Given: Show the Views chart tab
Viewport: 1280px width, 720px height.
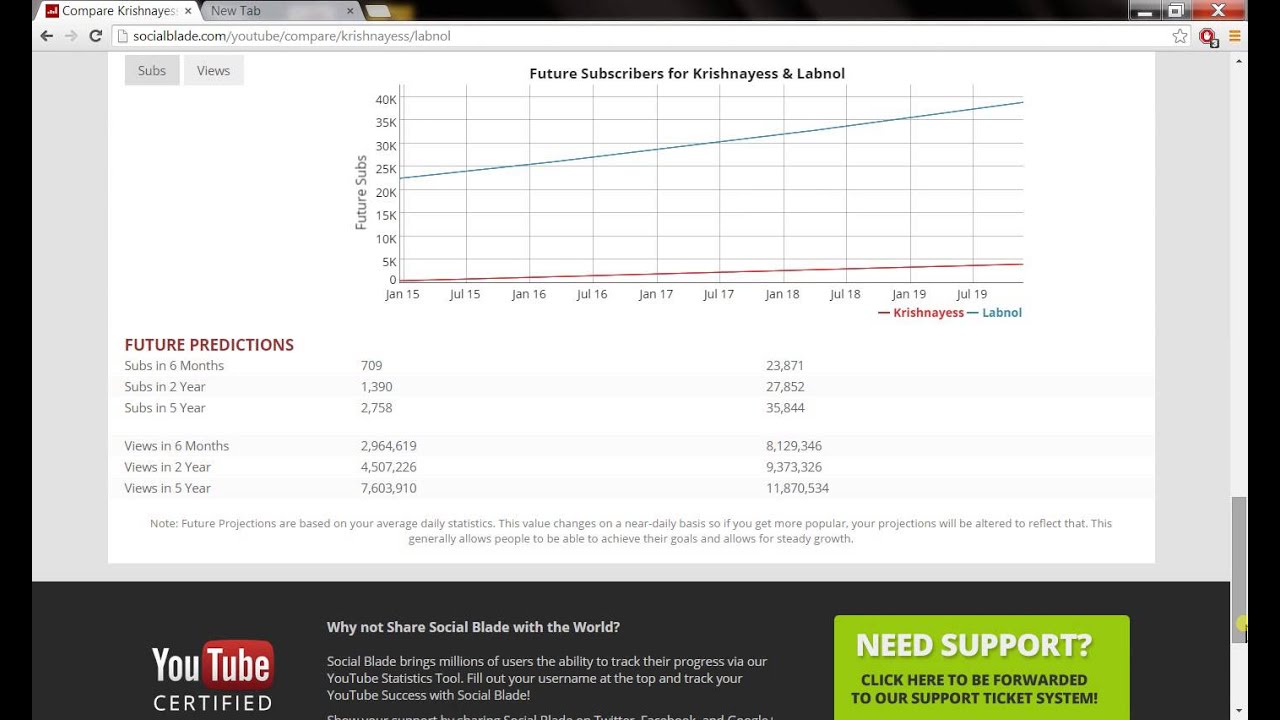Looking at the screenshot, I should pos(213,70).
